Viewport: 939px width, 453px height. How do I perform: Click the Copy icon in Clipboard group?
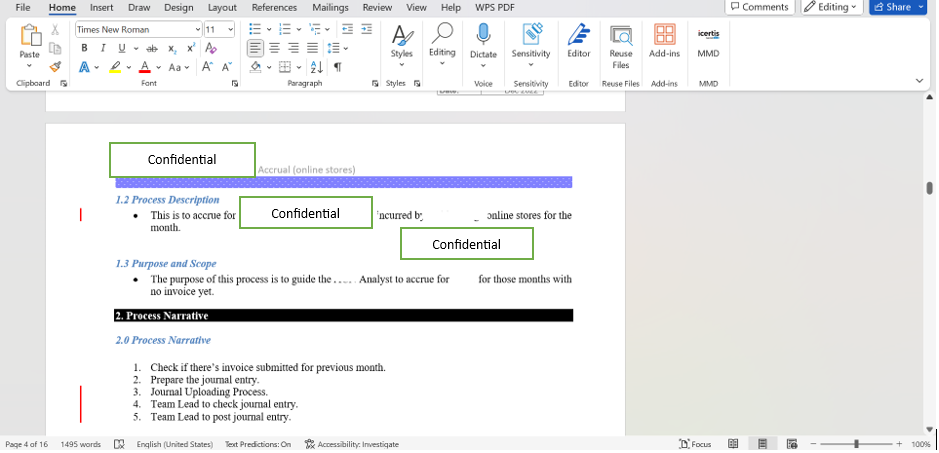click(55, 48)
